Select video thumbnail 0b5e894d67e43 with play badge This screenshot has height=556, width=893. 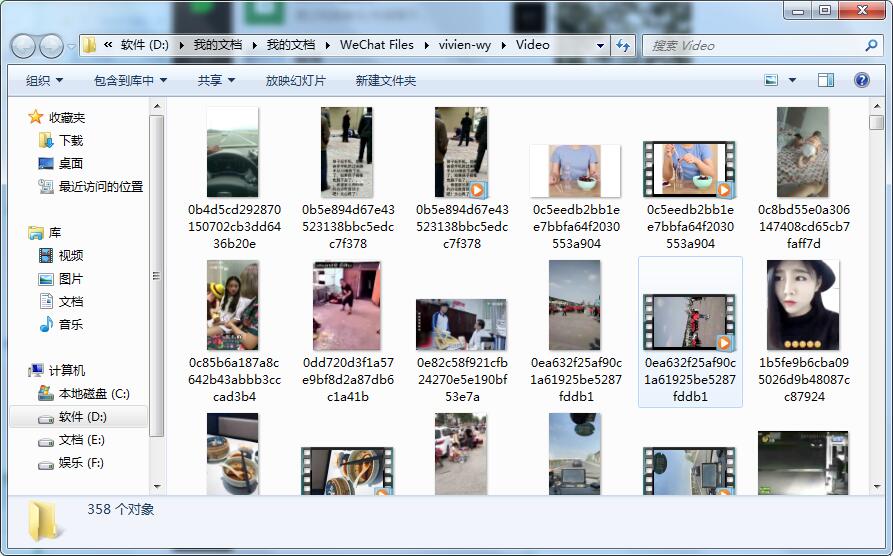[461, 152]
